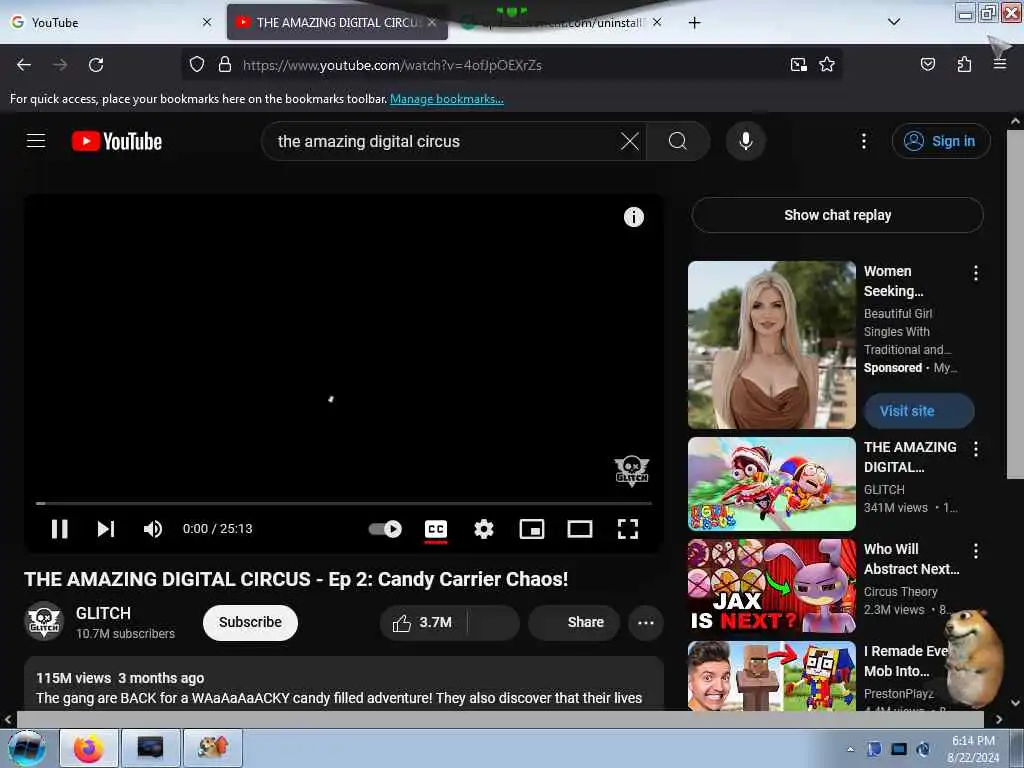
Task: Open GLITCH channel name link
Action: [x=103, y=613]
